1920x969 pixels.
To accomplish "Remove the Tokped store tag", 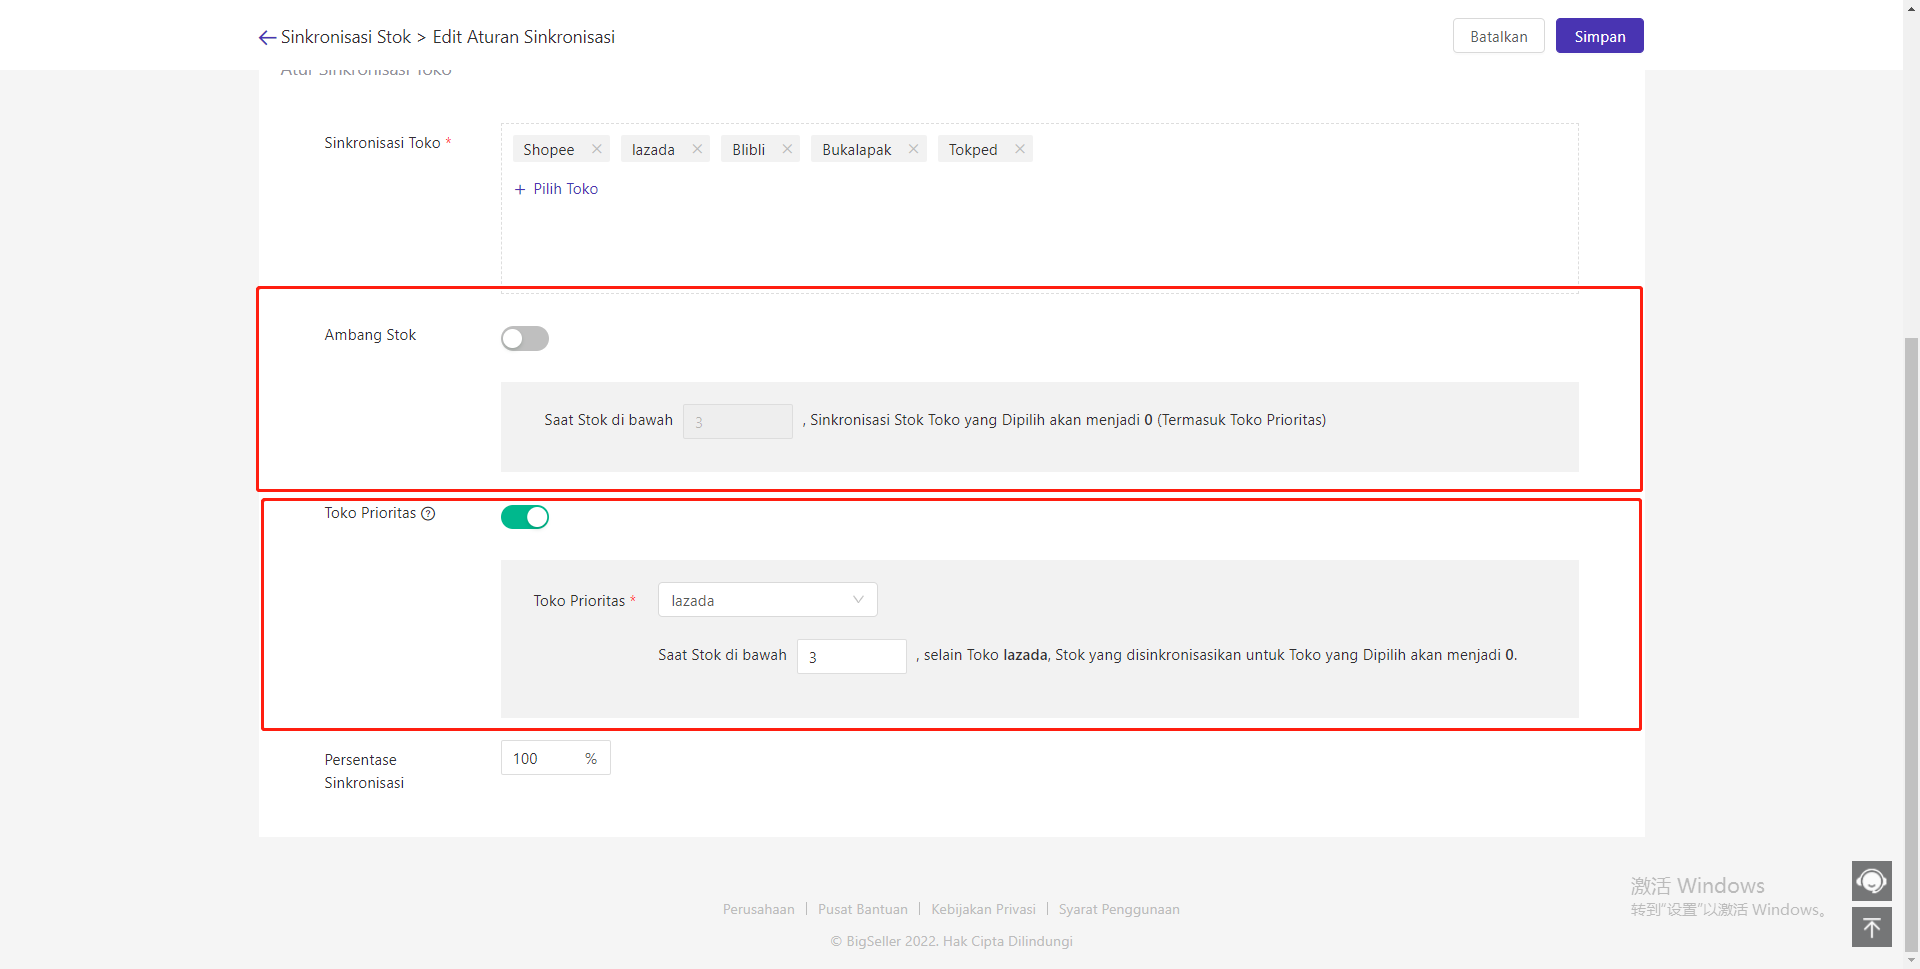I will 1019,149.
